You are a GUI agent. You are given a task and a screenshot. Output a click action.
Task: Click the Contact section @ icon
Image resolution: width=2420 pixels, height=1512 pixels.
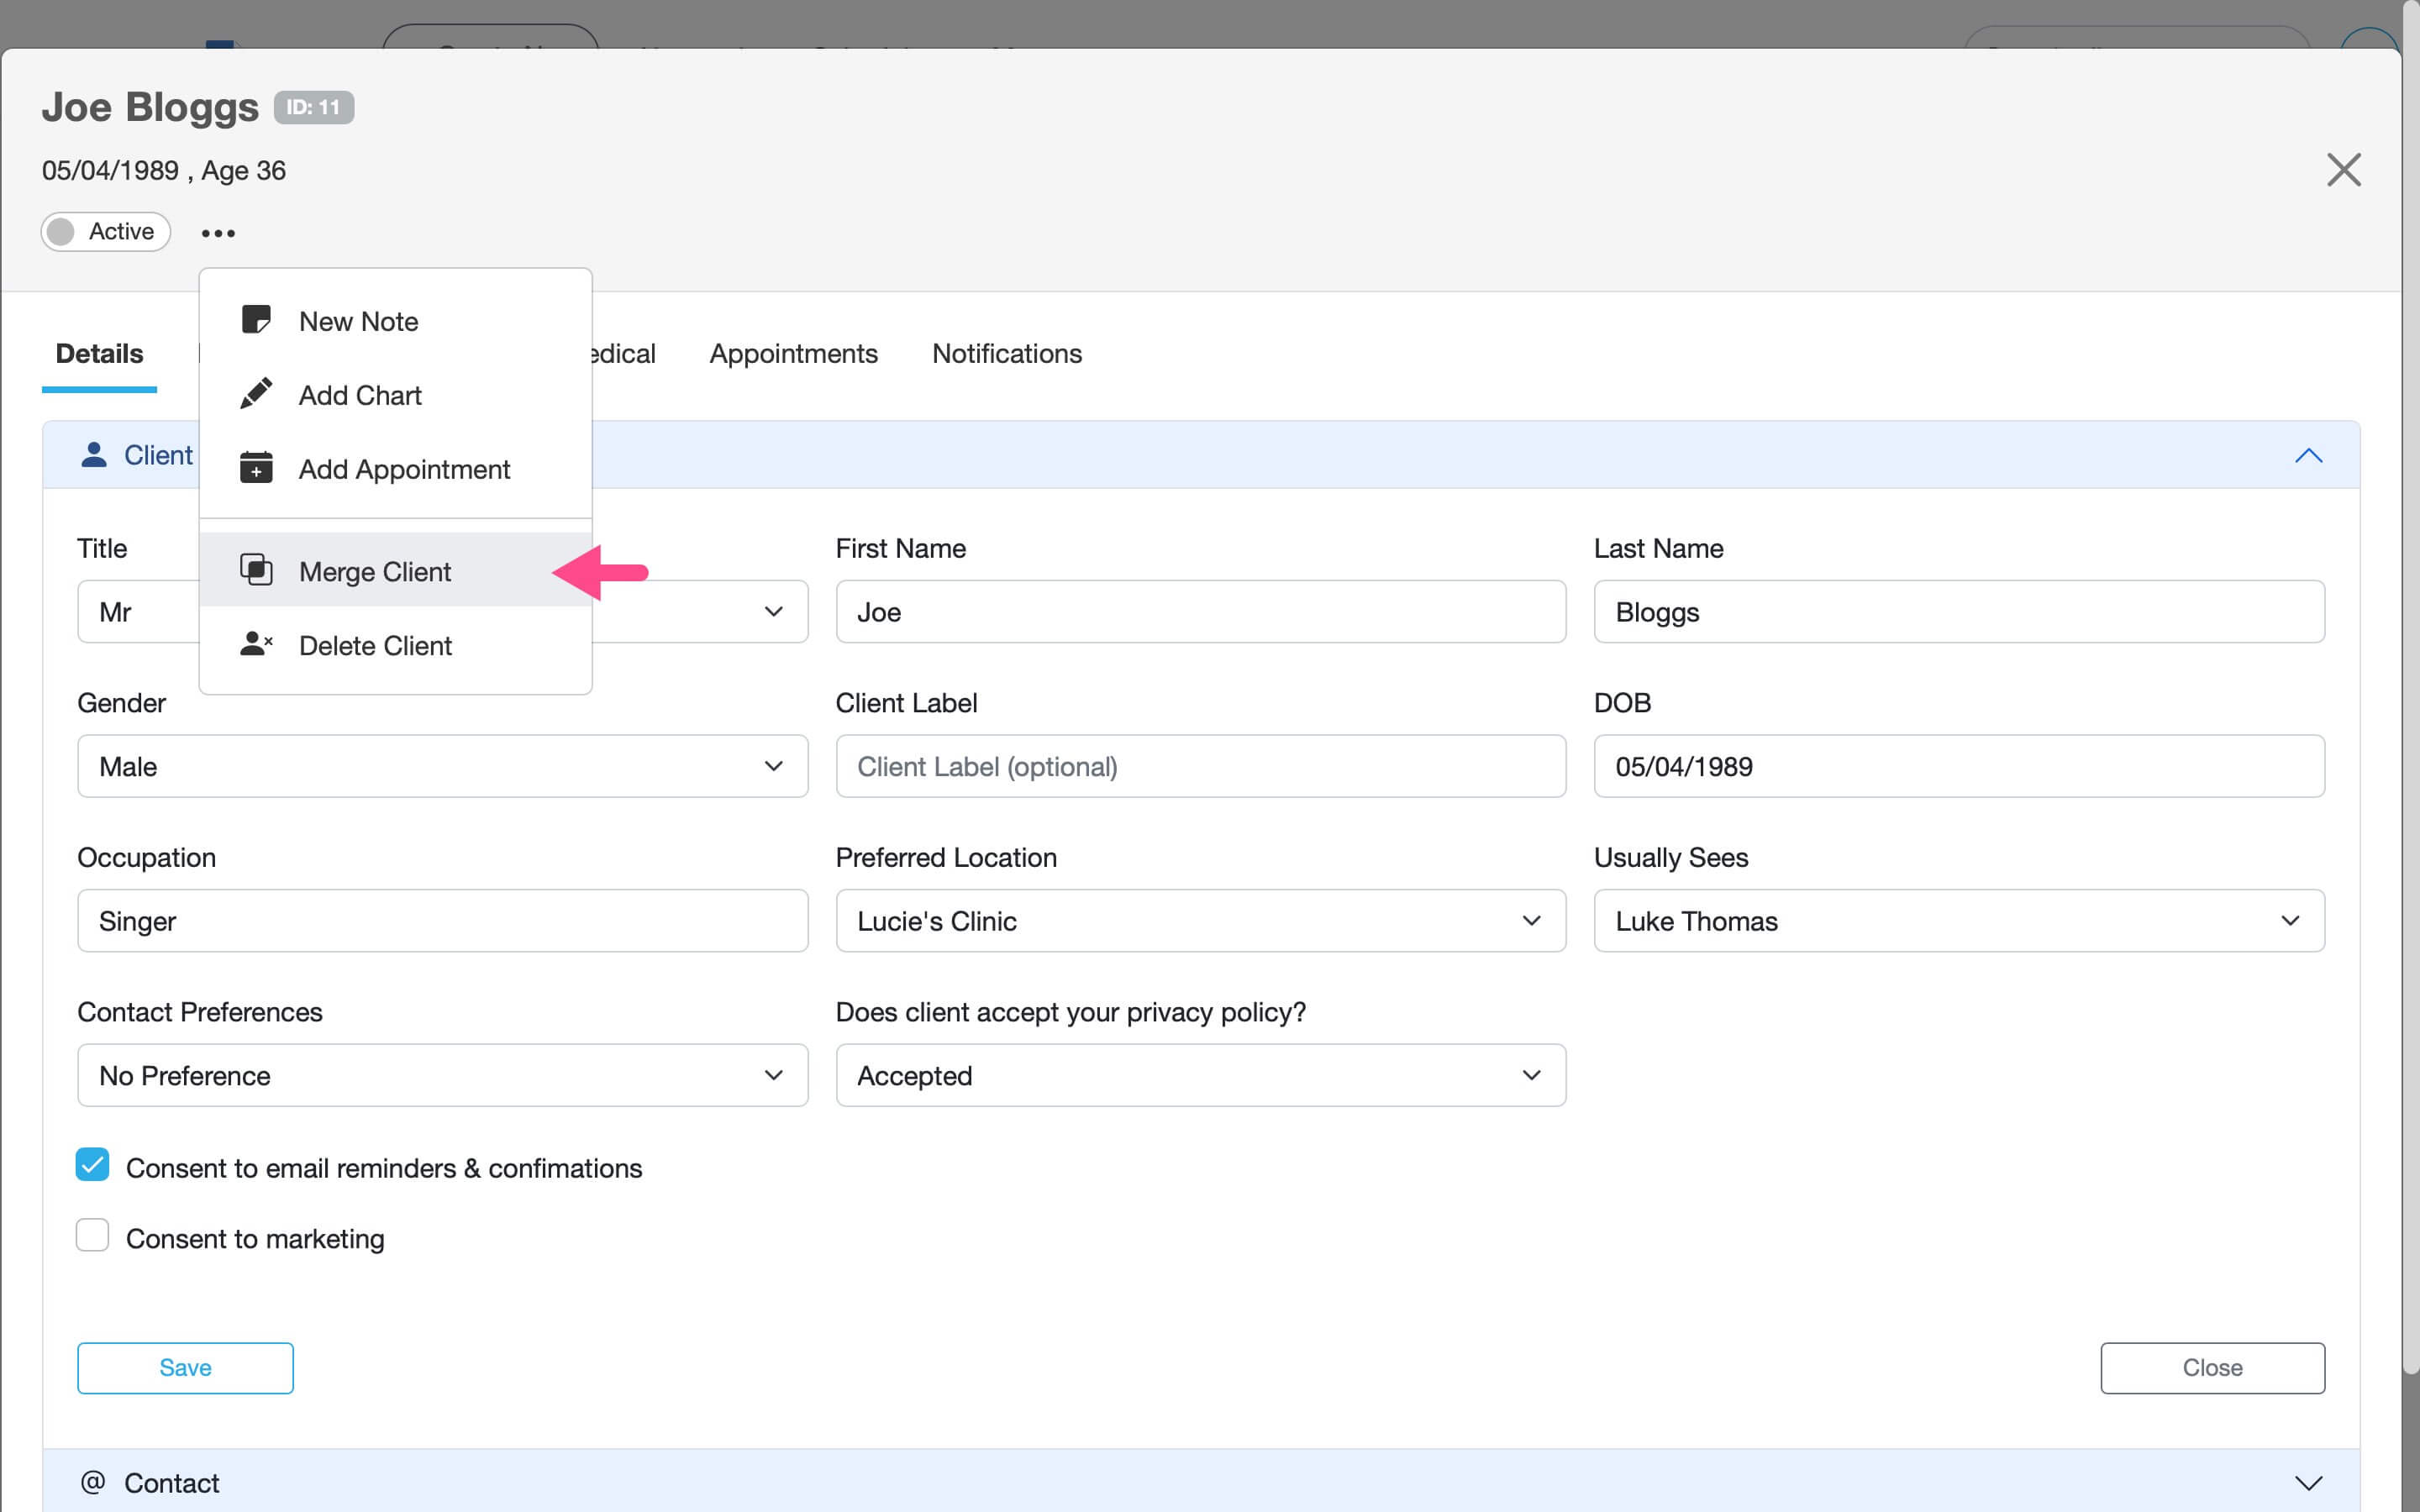93,1482
